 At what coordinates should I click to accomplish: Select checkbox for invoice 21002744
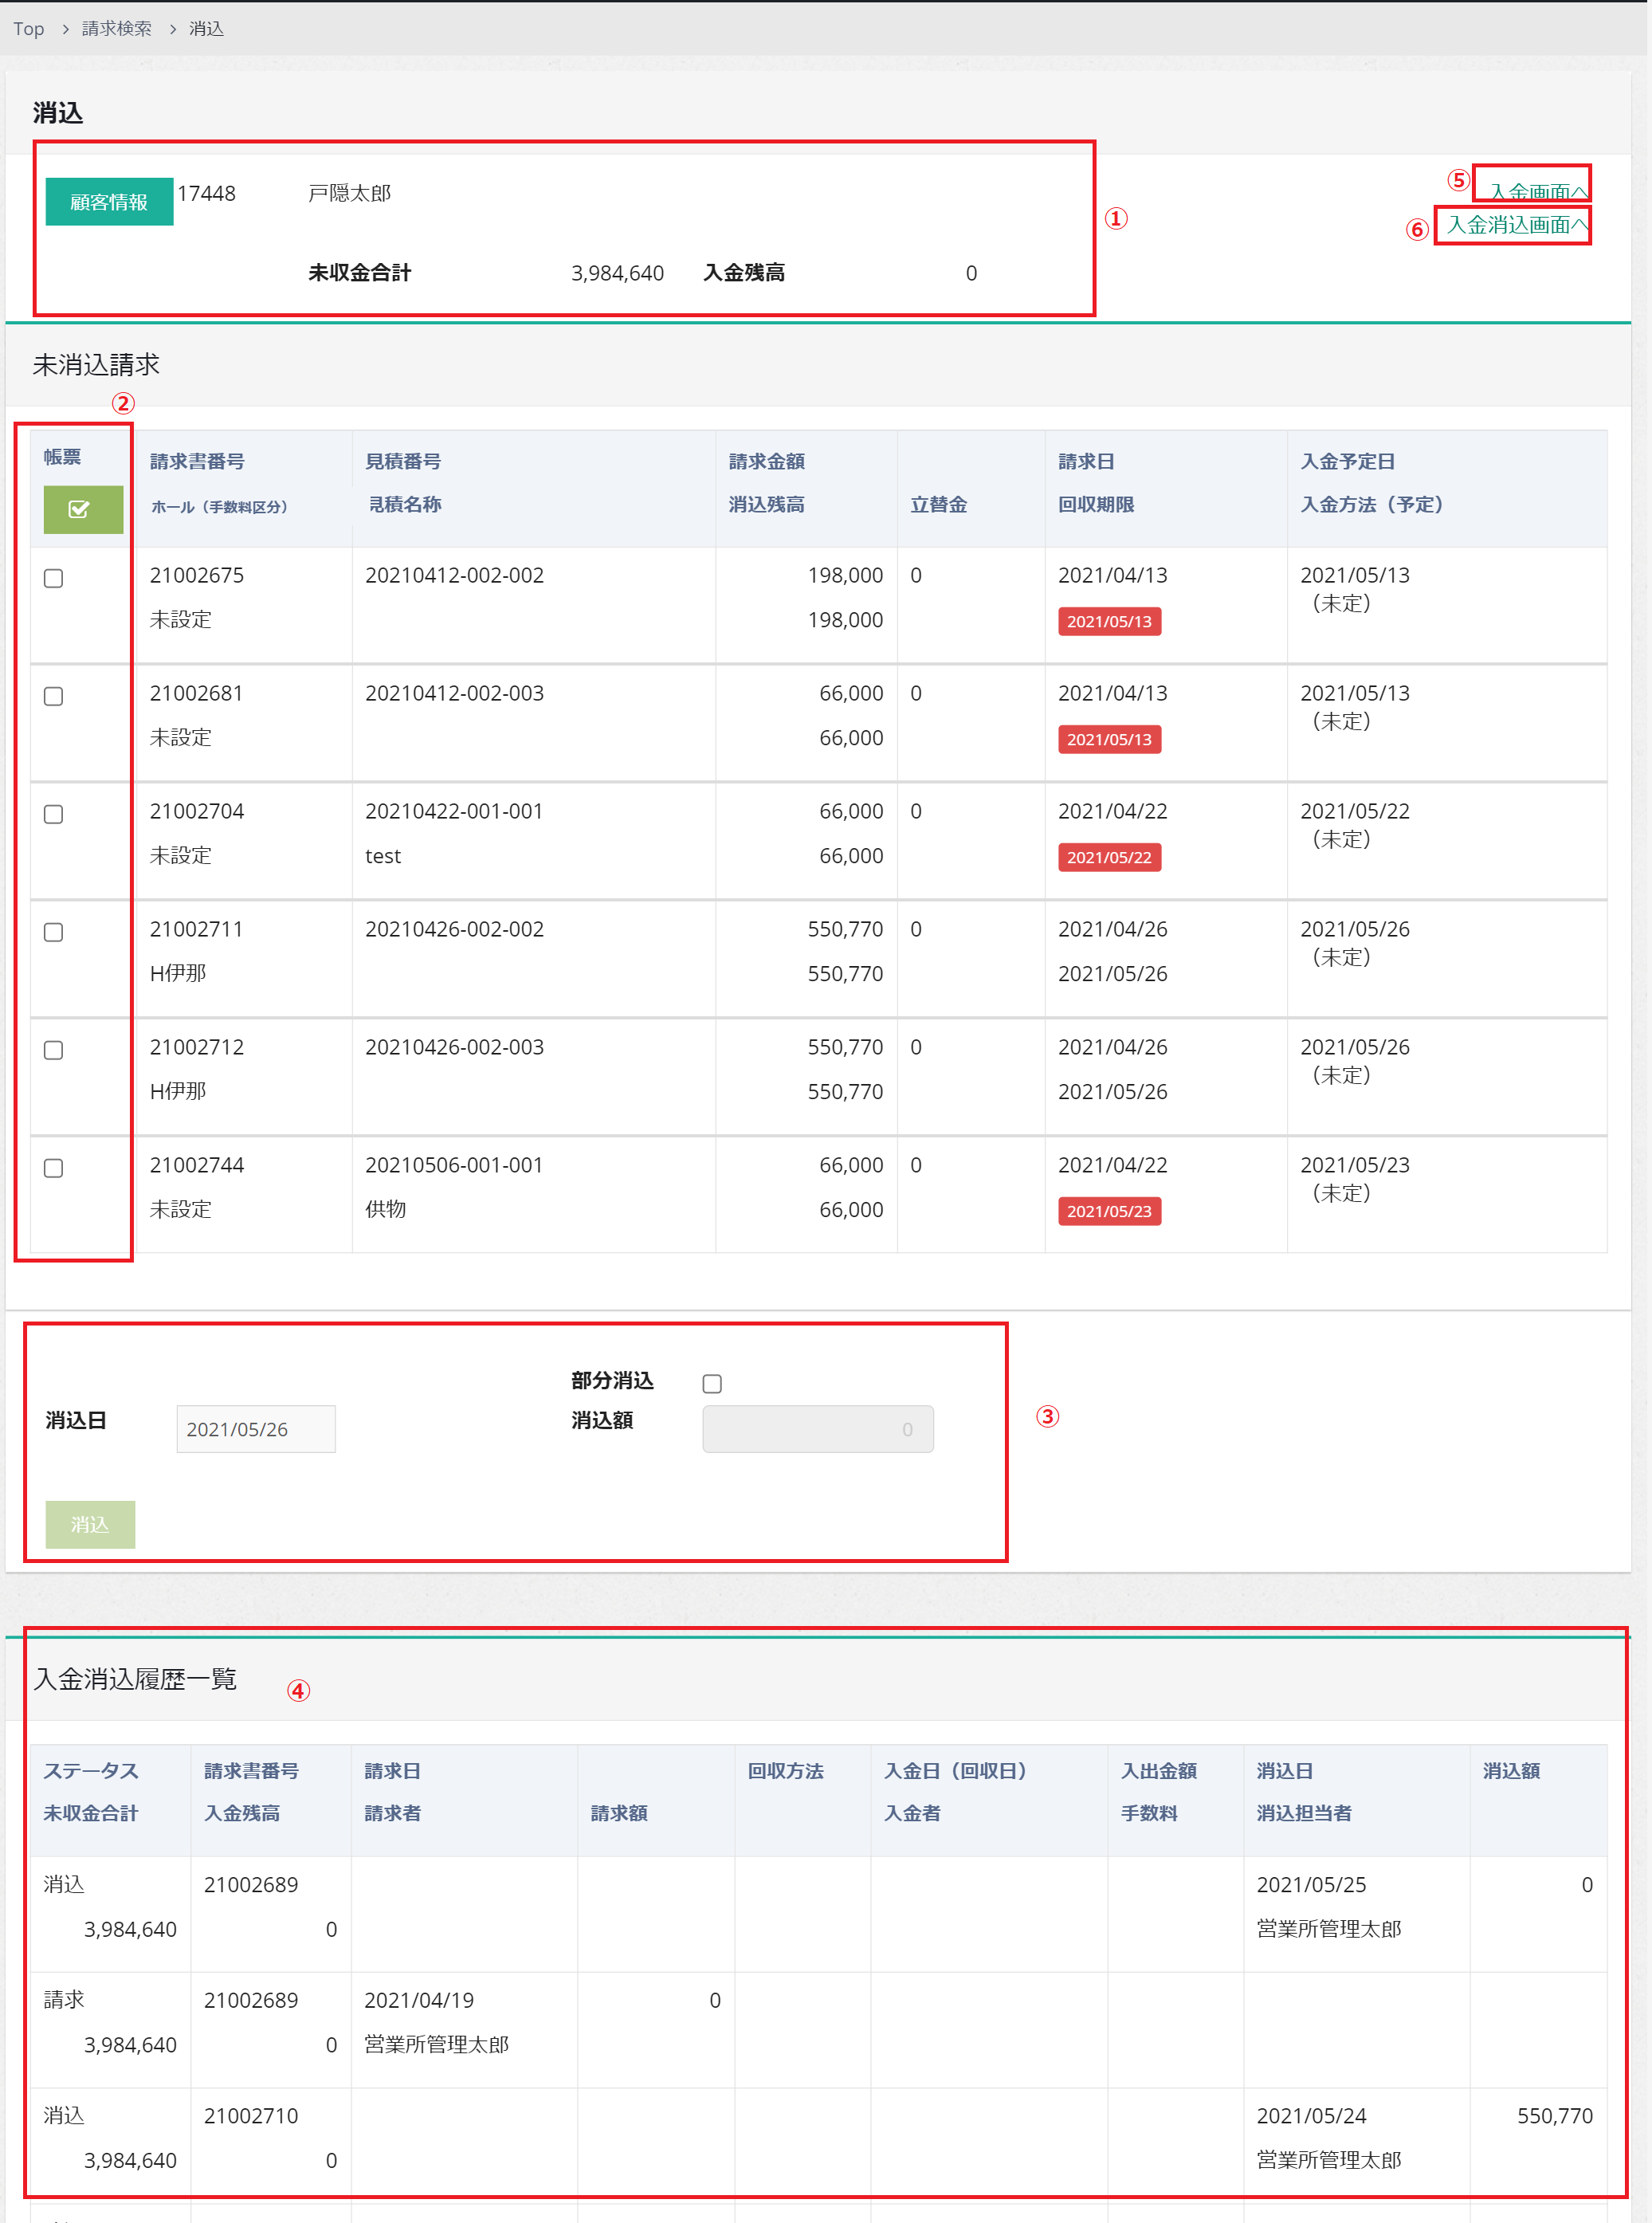point(54,1168)
